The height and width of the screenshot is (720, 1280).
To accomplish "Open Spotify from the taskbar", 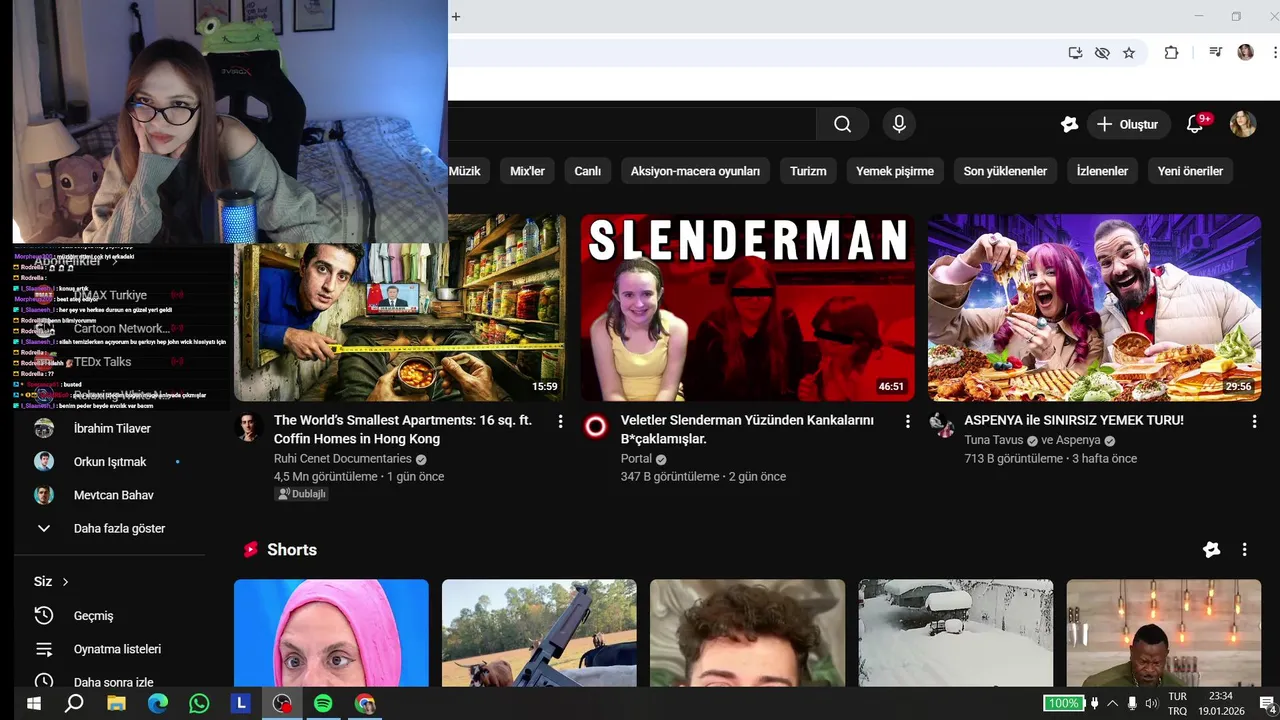I will click(323, 703).
